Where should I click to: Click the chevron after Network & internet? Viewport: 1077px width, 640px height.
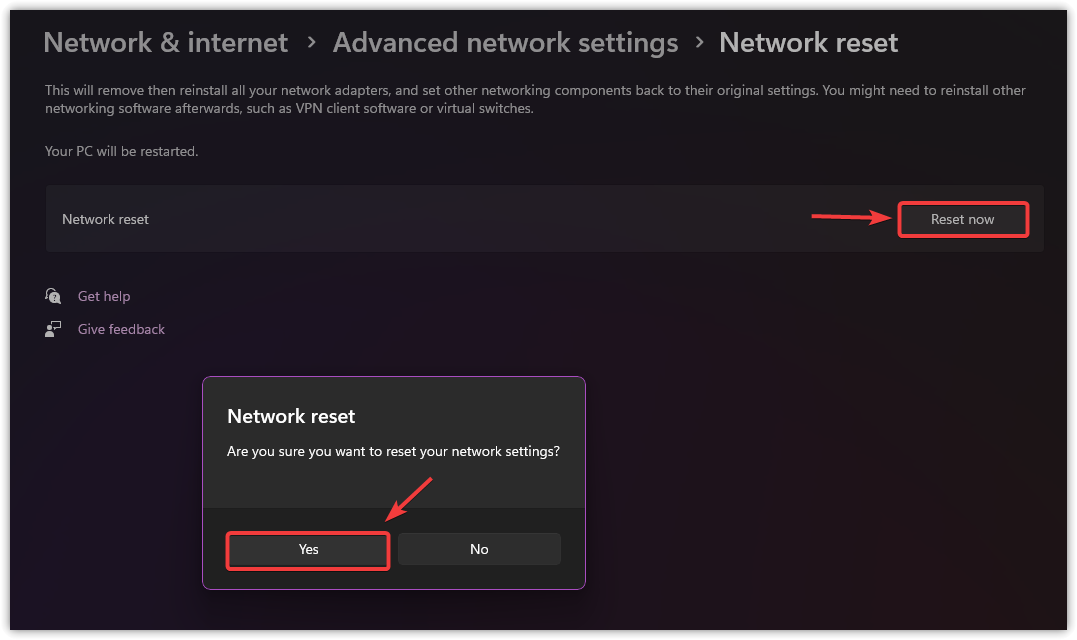pyautogui.click(x=311, y=43)
